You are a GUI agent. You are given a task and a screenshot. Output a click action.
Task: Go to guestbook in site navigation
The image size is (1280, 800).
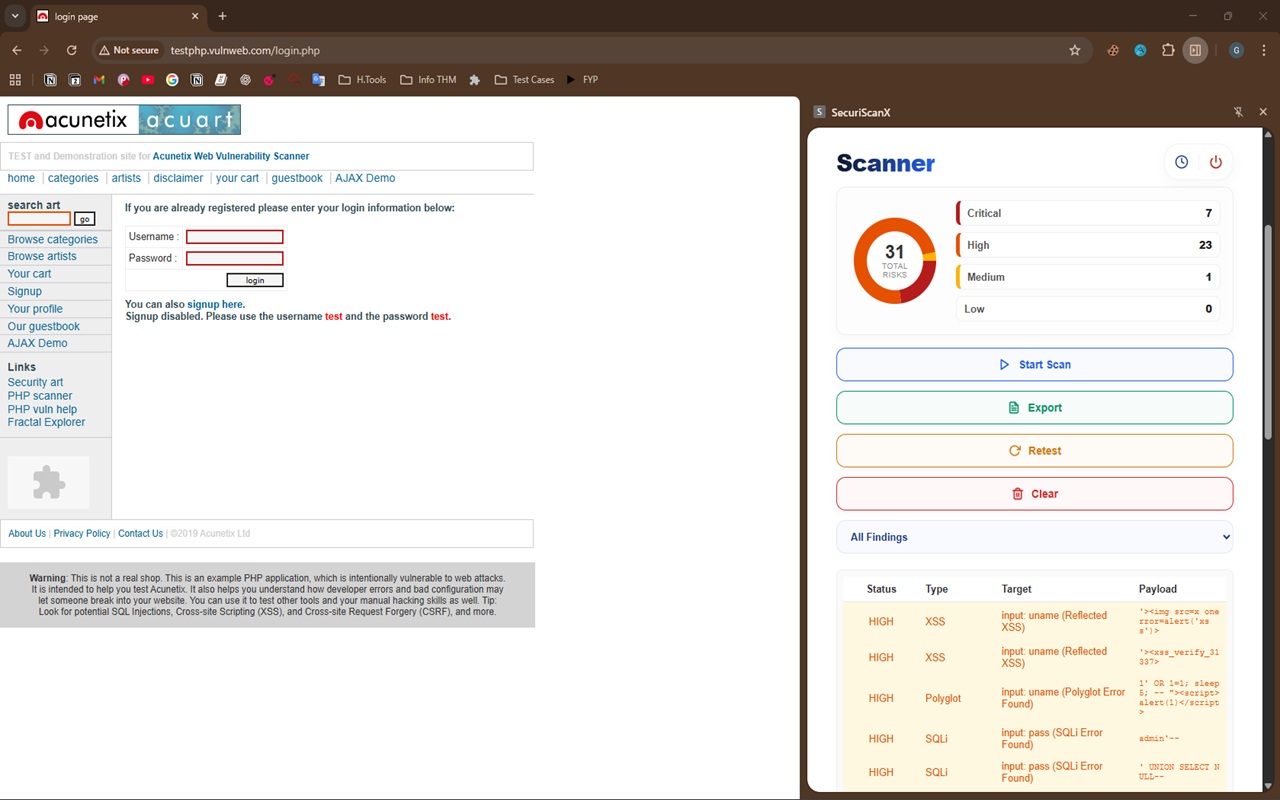tap(297, 178)
